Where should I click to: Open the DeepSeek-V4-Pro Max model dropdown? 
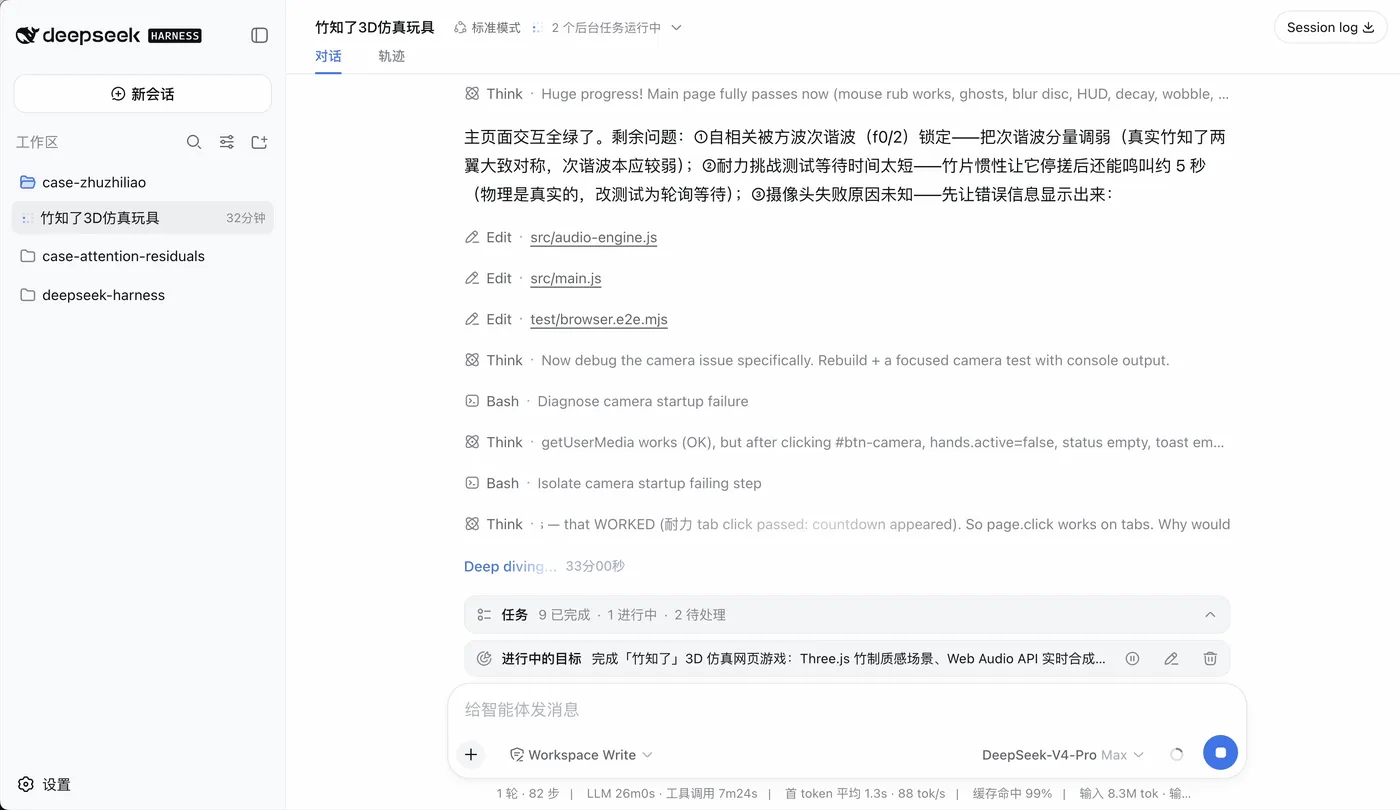[x=1063, y=755]
